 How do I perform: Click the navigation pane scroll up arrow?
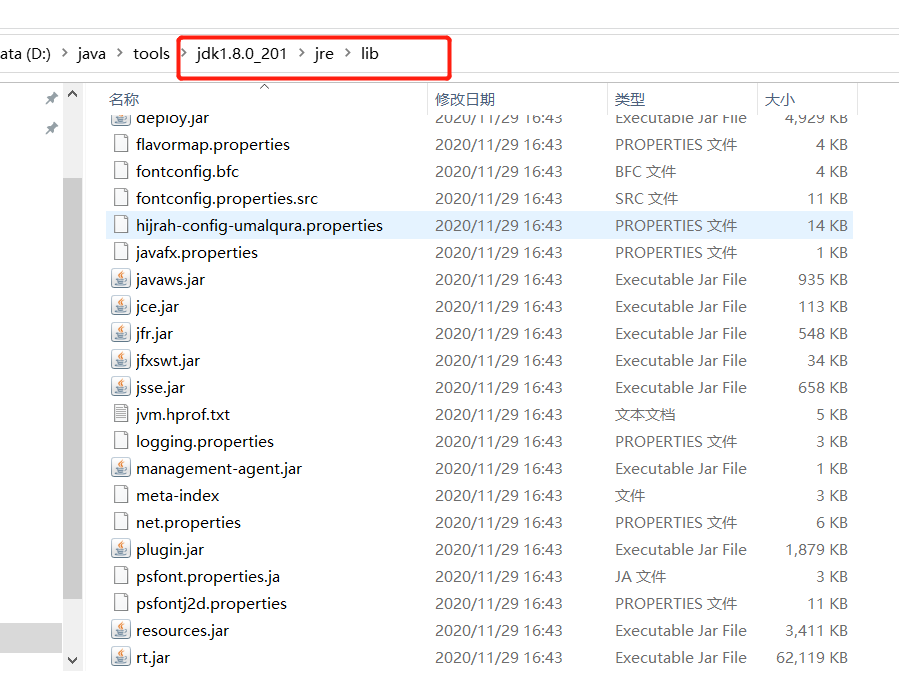[72, 94]
